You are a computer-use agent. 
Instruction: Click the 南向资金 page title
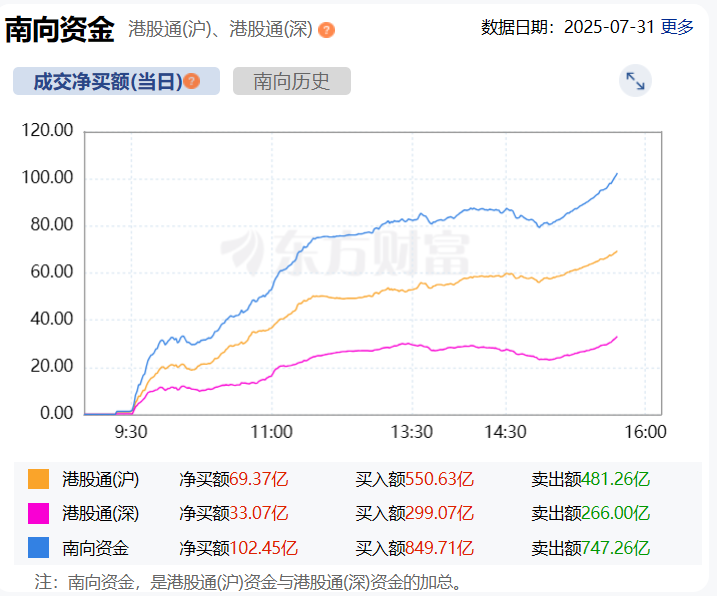click(59, 30)
